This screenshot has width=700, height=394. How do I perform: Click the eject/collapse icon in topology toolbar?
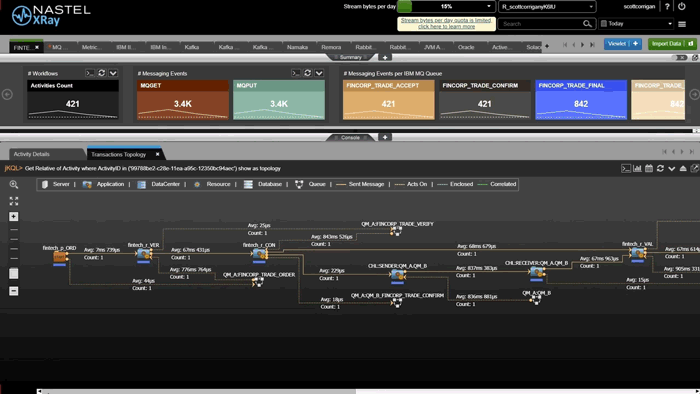click(x=683, y=169)
